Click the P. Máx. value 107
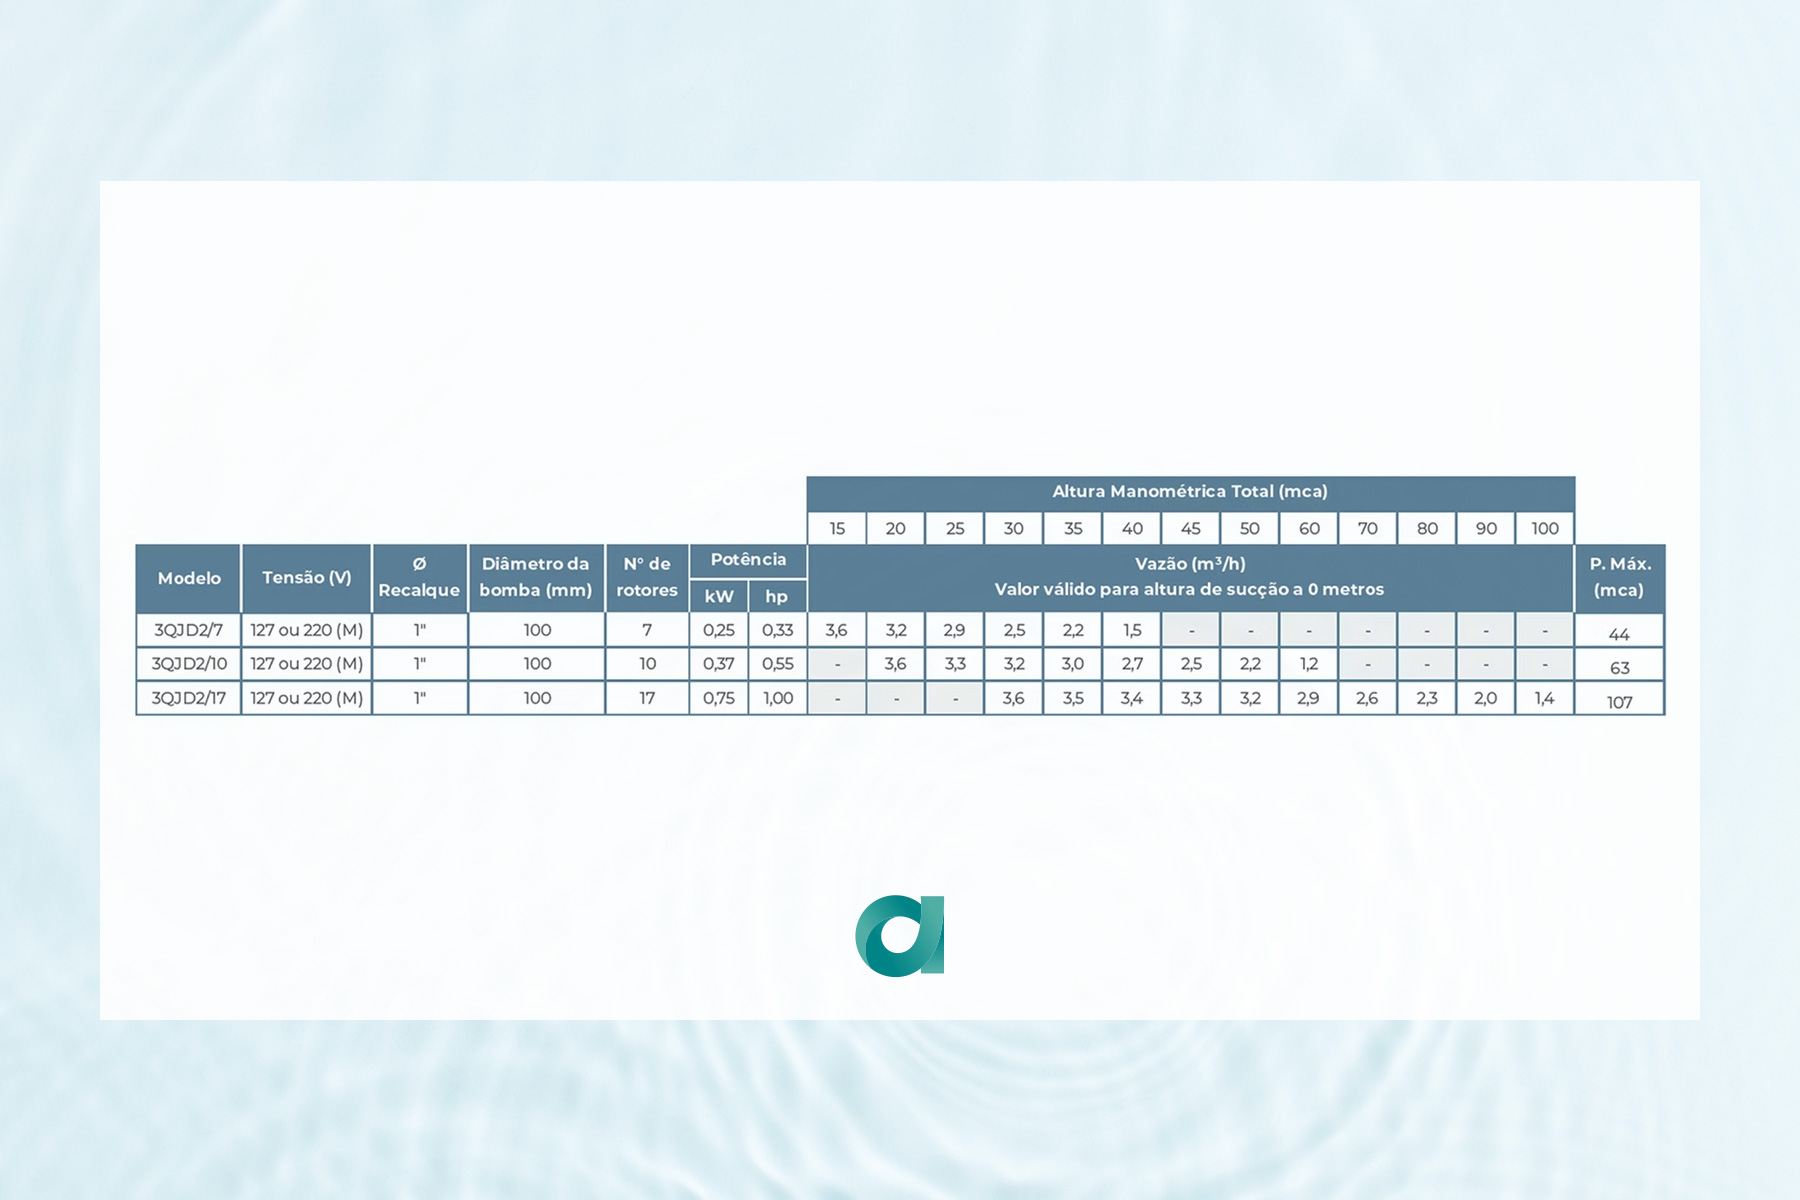The width and height of the screenshot is (1800, 1200). (x=1619, y=701)
